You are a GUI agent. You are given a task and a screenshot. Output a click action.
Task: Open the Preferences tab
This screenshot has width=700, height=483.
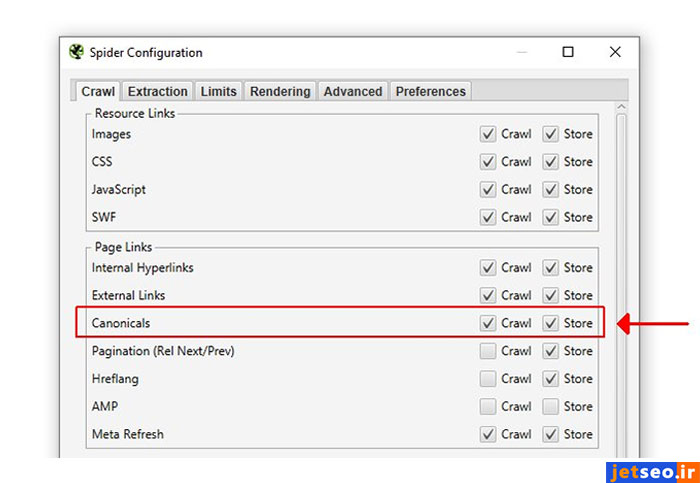(x=430, y=91)
